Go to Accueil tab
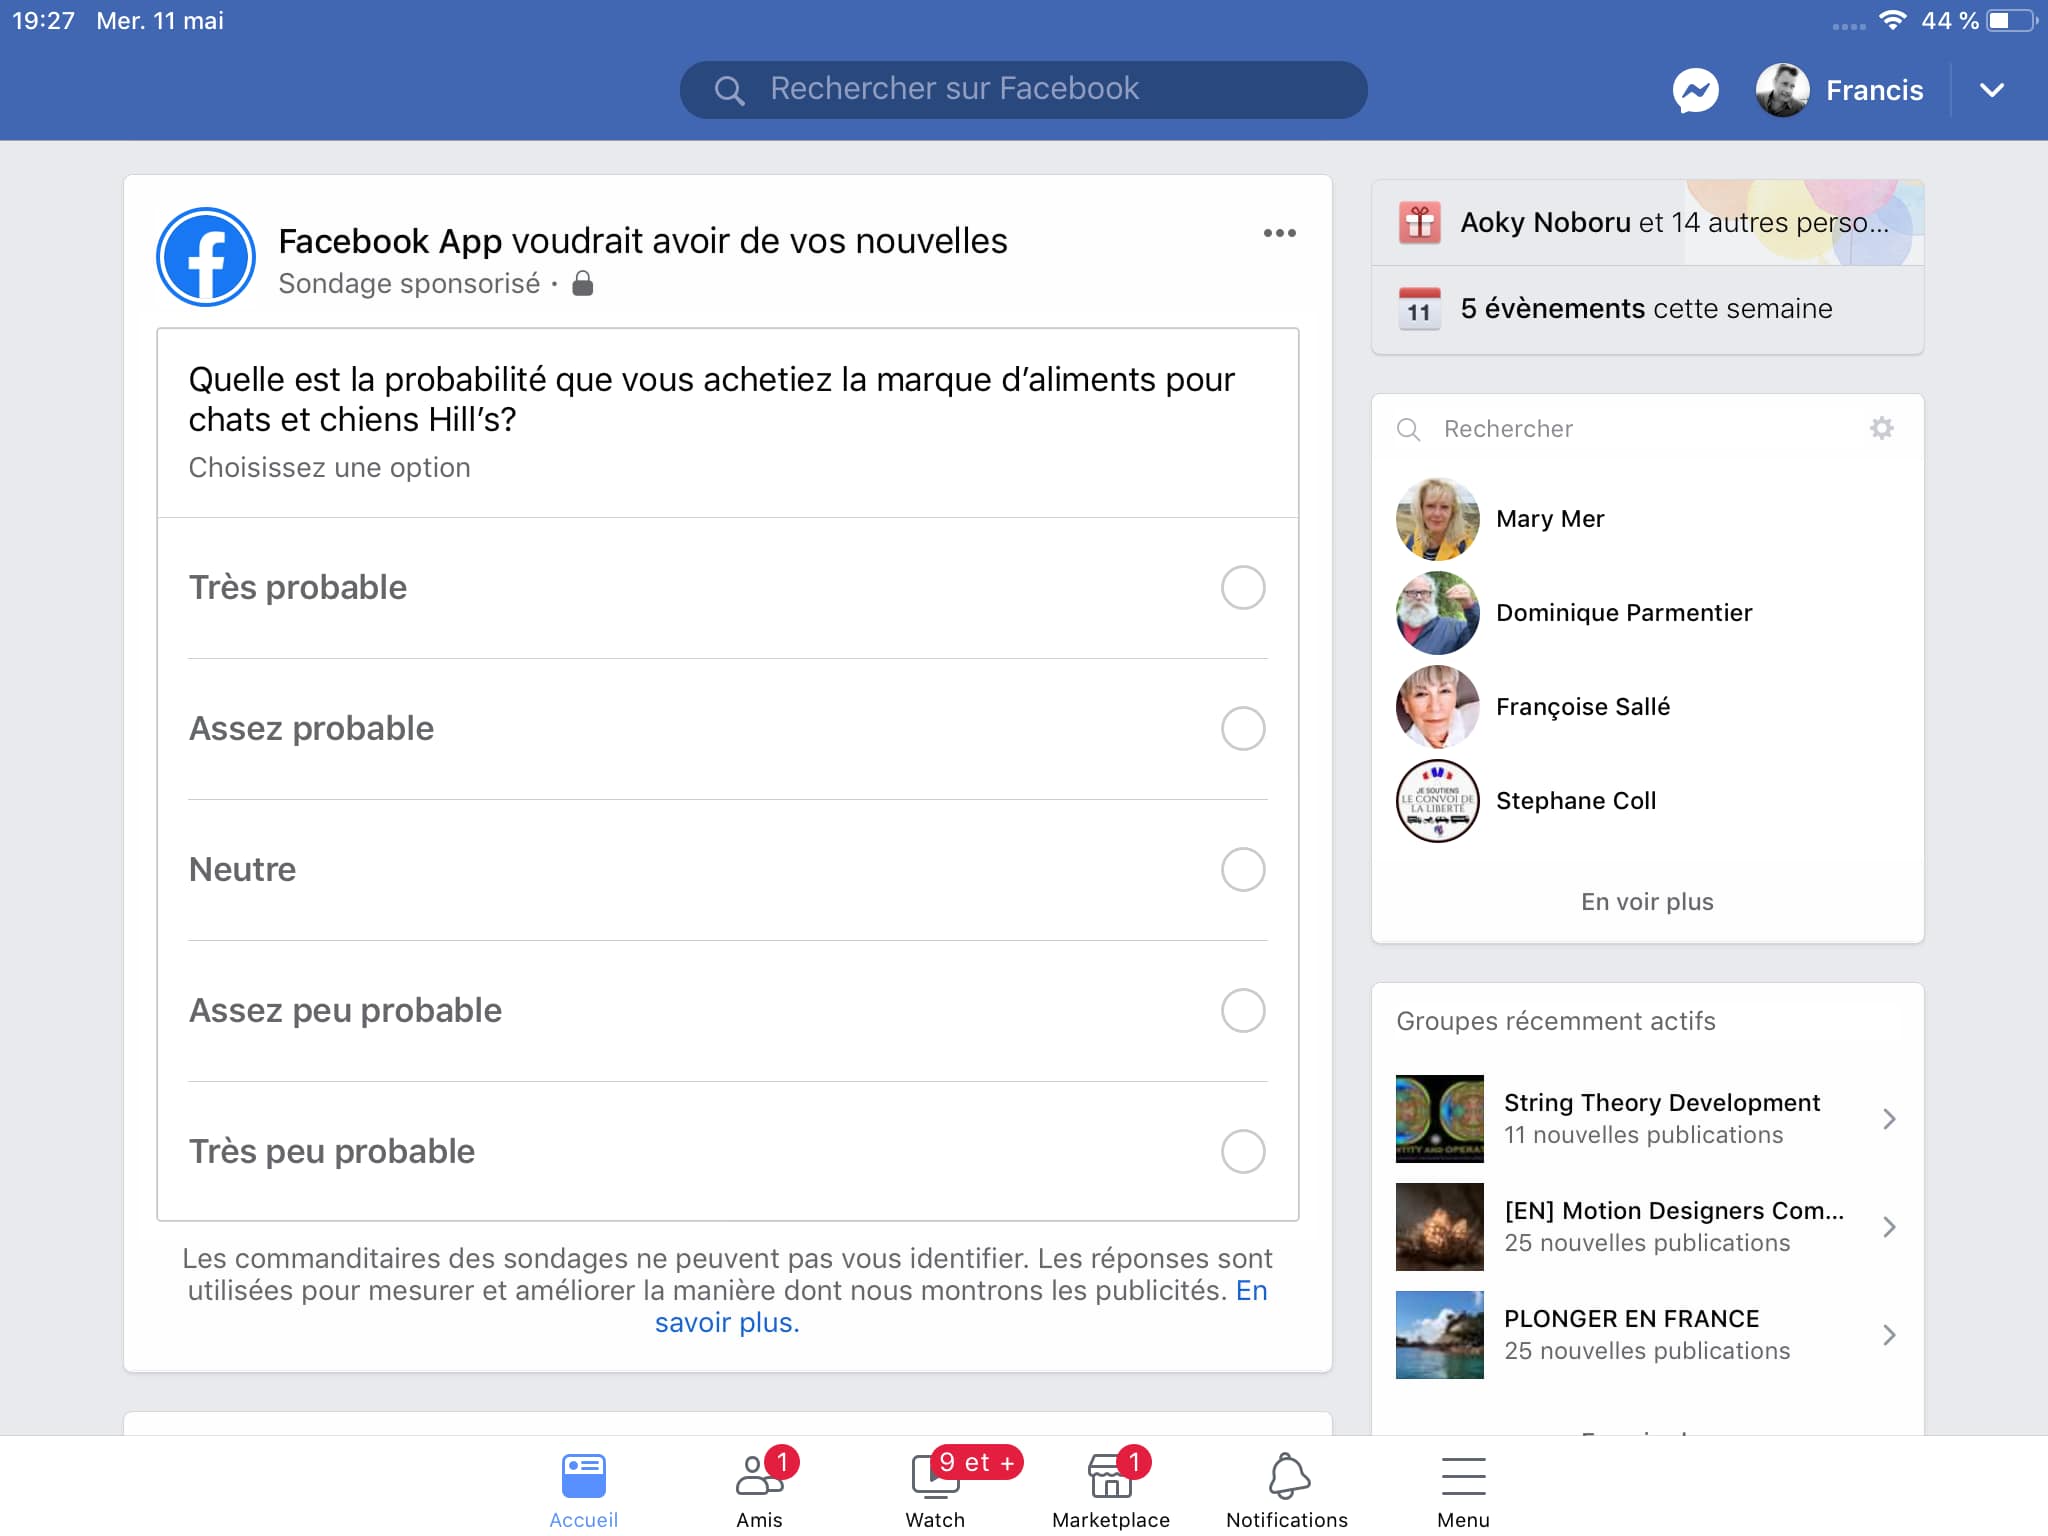This screenshot has height=1536, width=2048. (584, 1489)
